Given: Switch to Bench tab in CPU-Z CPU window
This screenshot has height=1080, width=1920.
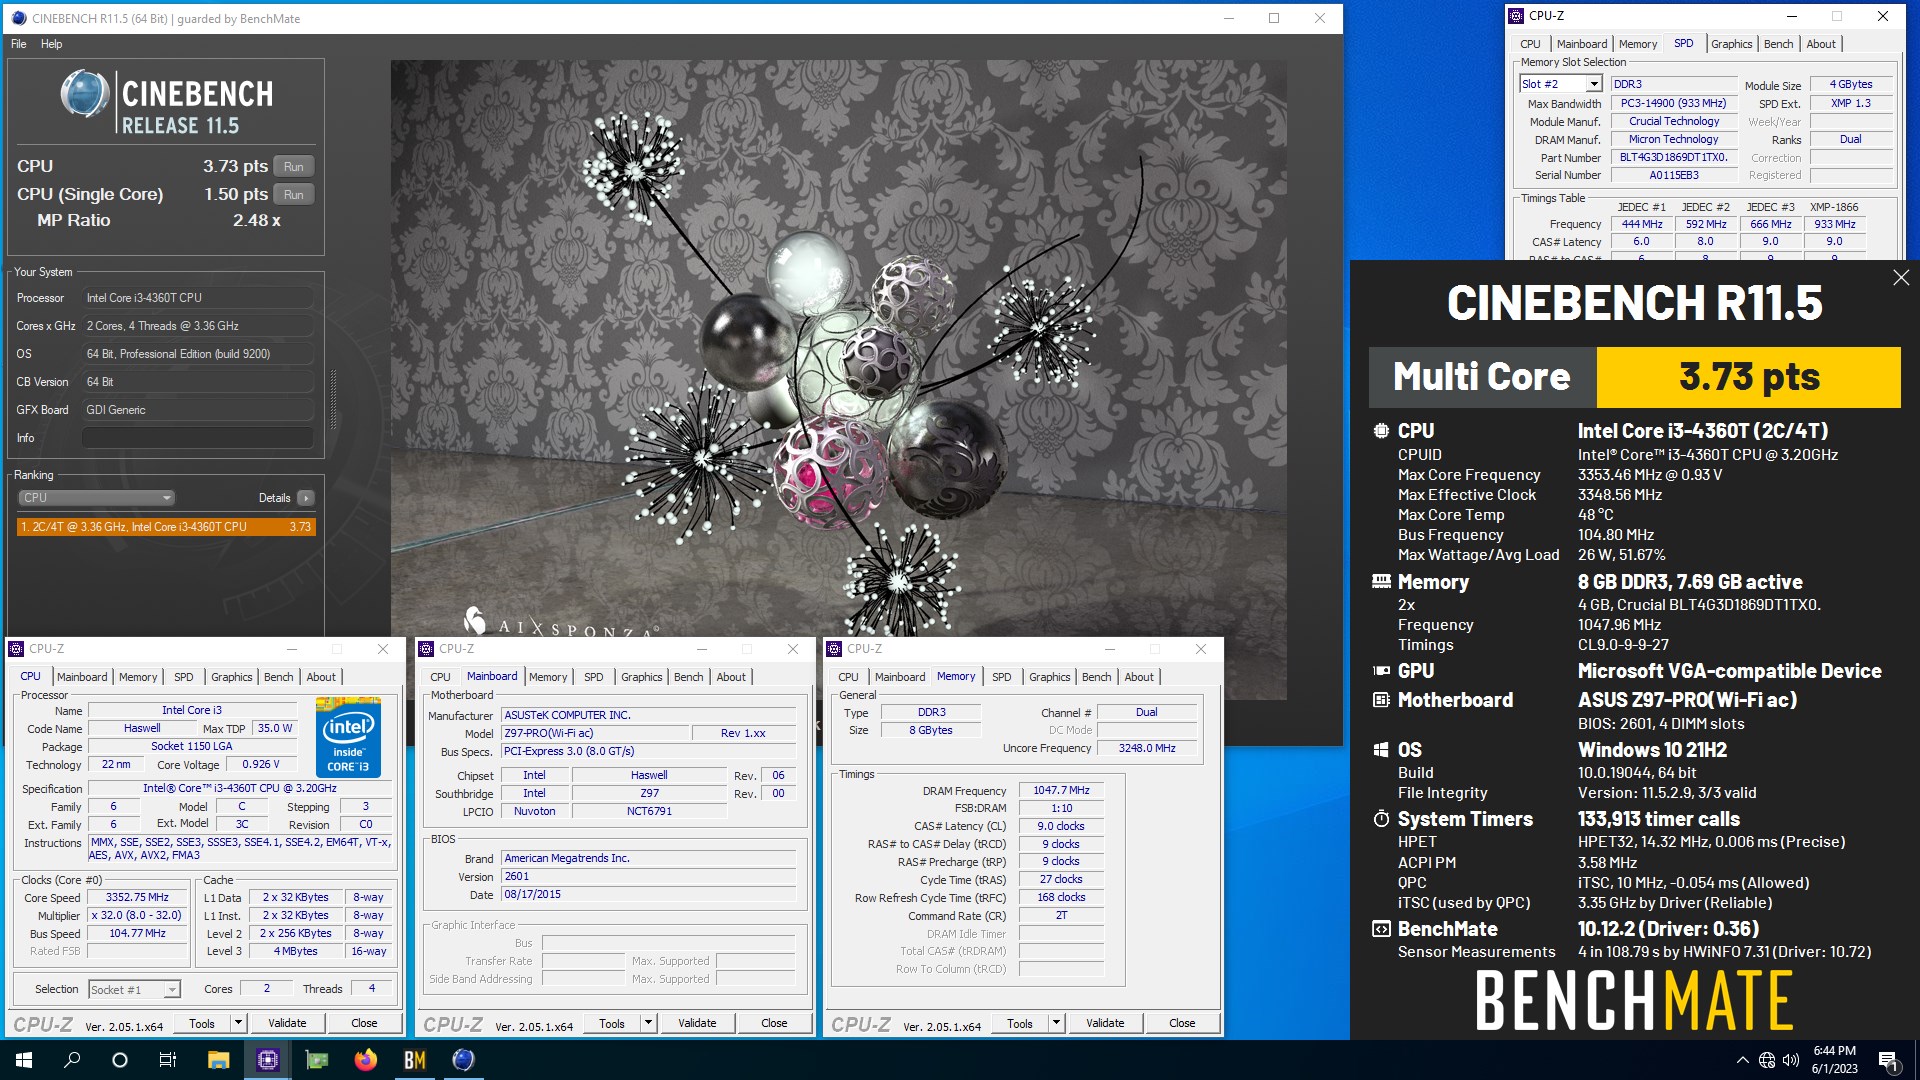Looking at the screenshot, I should click(x=278, y=677).
